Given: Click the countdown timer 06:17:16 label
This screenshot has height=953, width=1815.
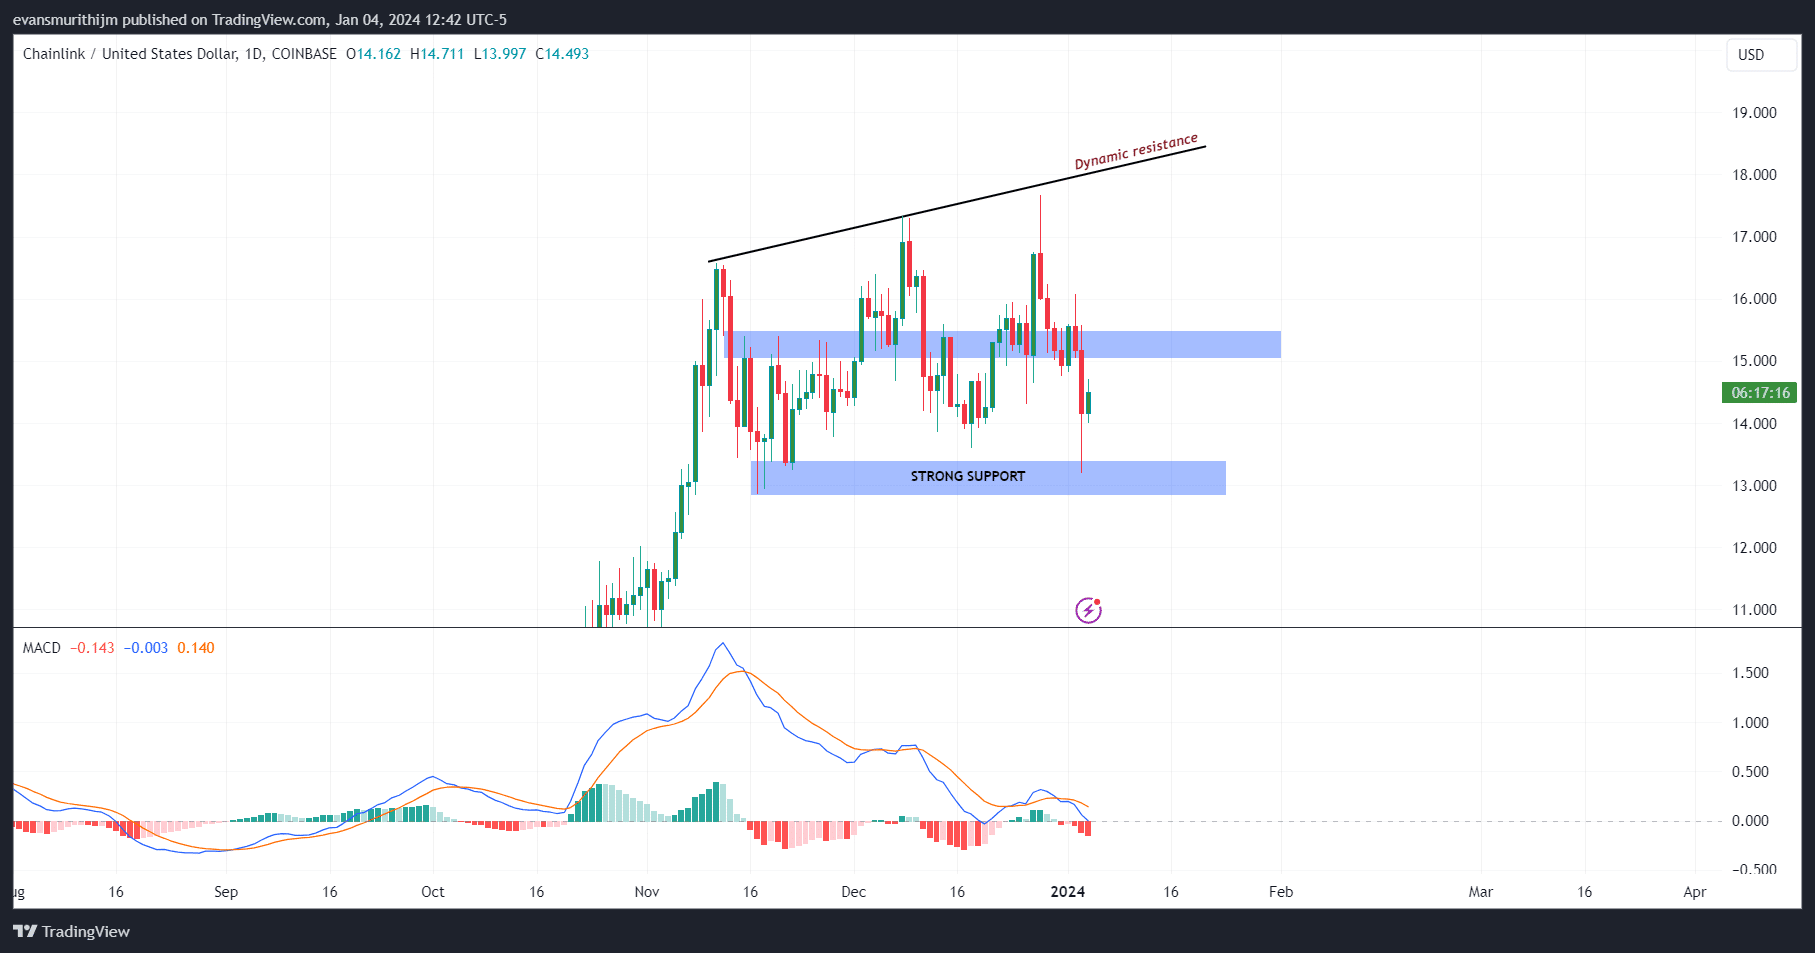Looking at the screenshot, I should coord(1760,393).
